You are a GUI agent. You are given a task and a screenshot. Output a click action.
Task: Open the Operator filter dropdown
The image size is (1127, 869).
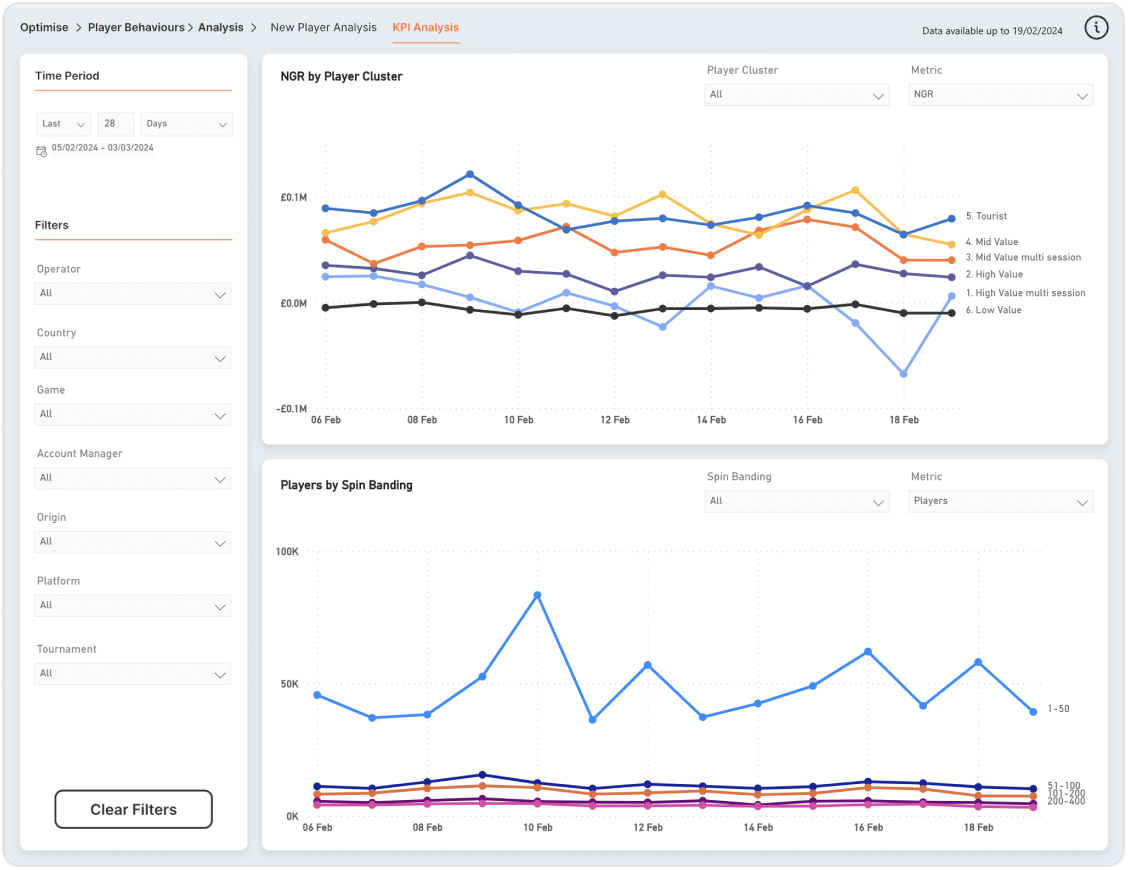(x=132, y=293)
